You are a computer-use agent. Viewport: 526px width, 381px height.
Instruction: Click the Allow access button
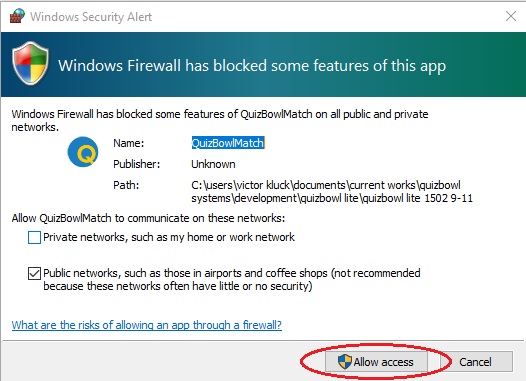point(376,362)
